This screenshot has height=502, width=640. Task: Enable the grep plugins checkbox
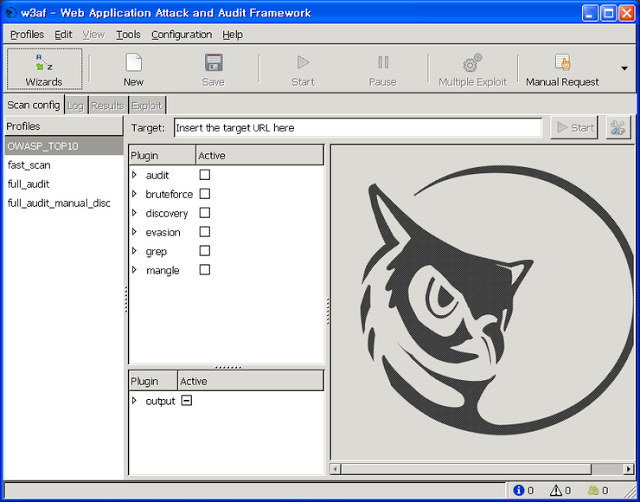(204, 251)
